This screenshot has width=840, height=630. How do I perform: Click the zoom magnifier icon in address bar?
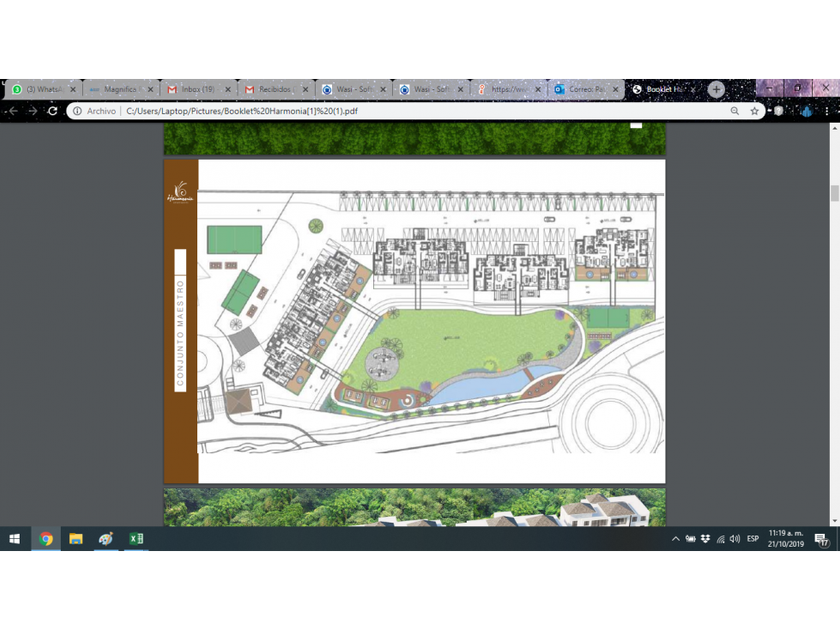click(x=735, y=111)
